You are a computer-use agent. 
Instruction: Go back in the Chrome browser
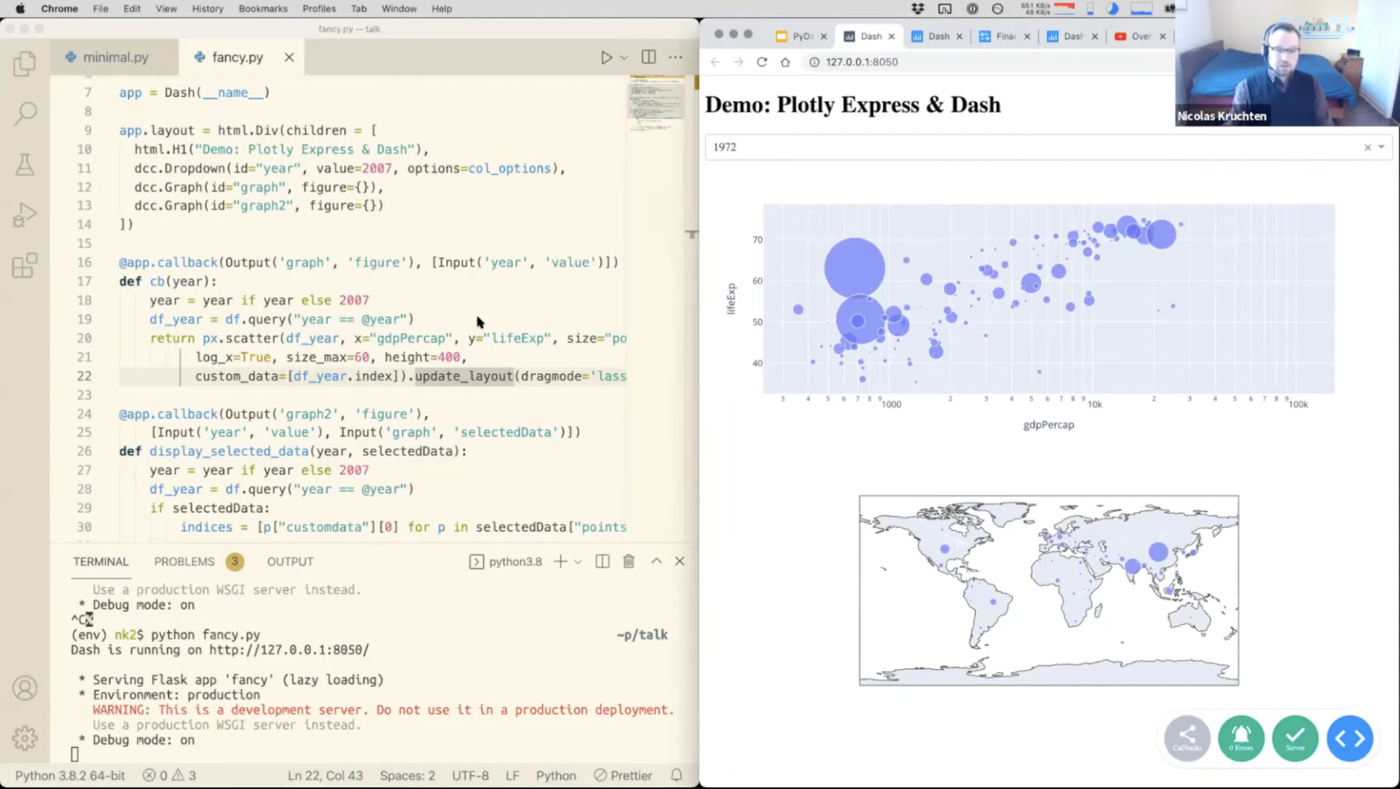click(x=715, y=62)
